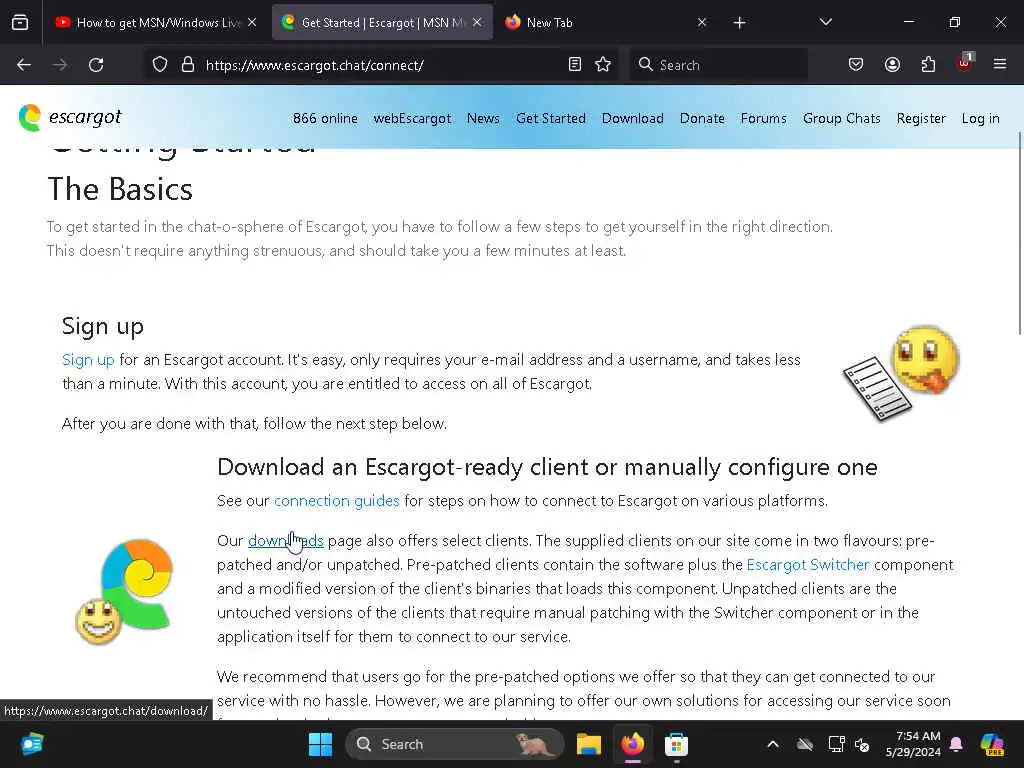Click The Basics heading
This screenshot has width=1024, height=768.
click(x=120, y=189)
